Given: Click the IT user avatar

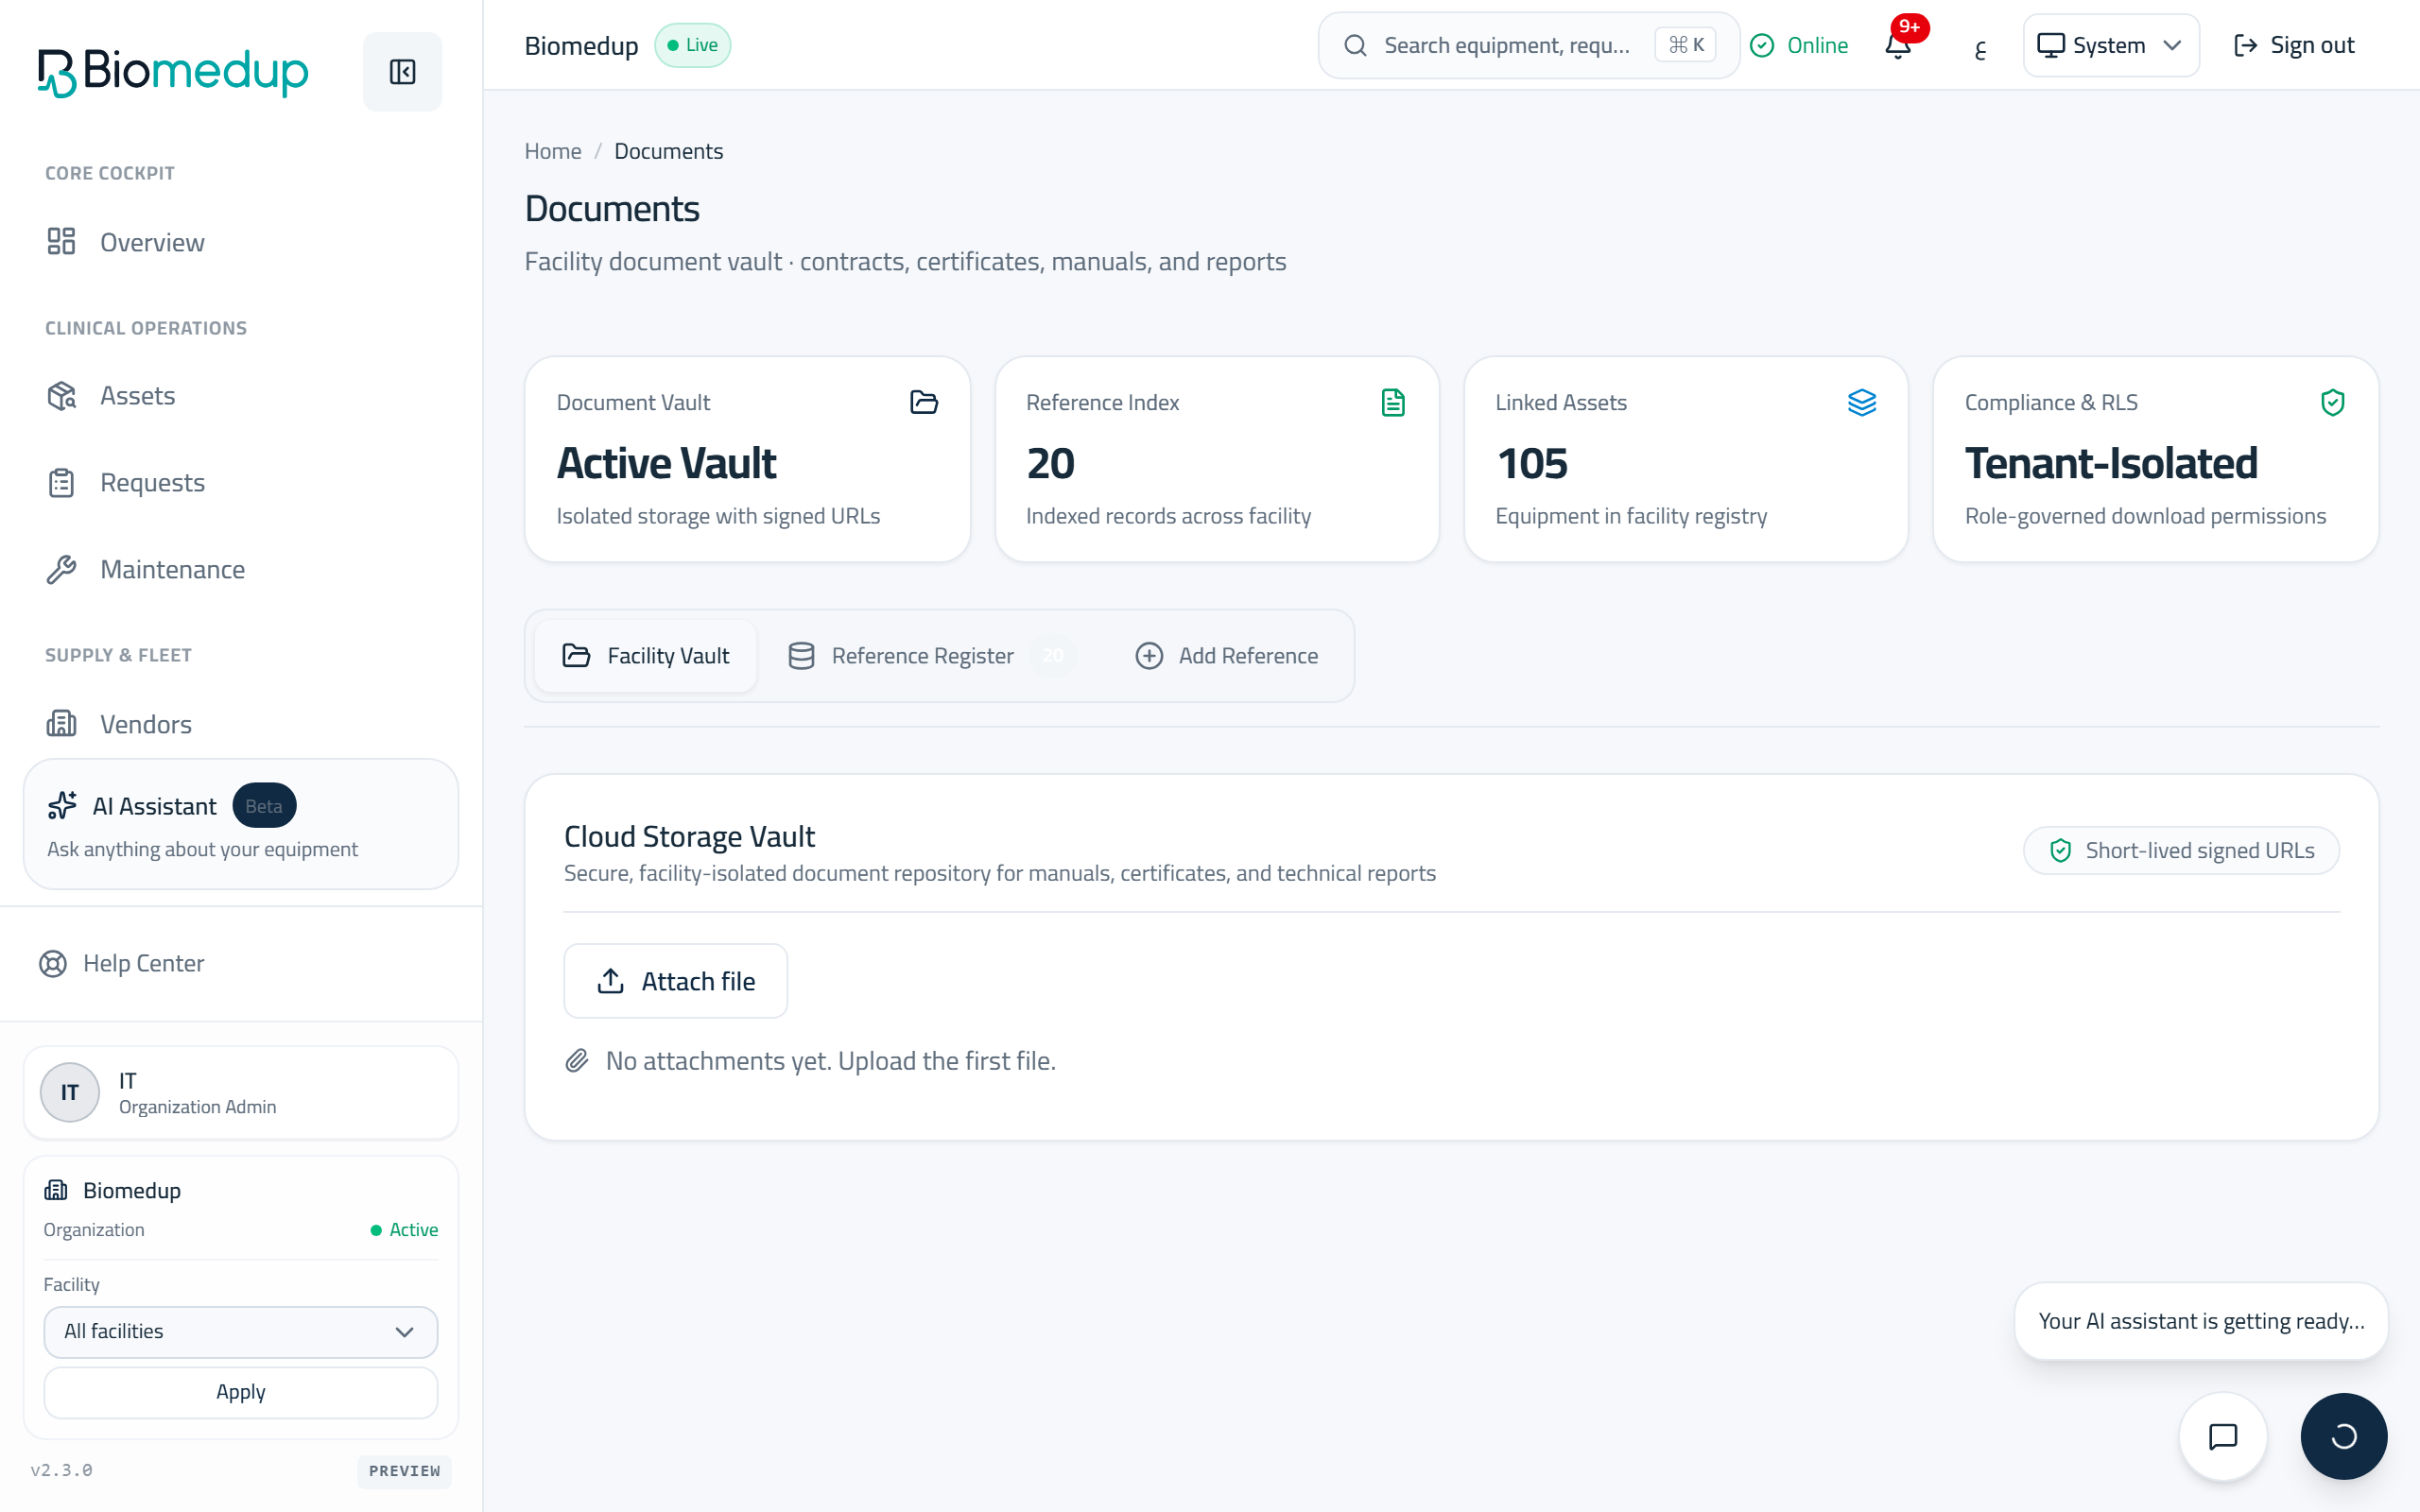Looking at the screenshot, I should 70,1092.
